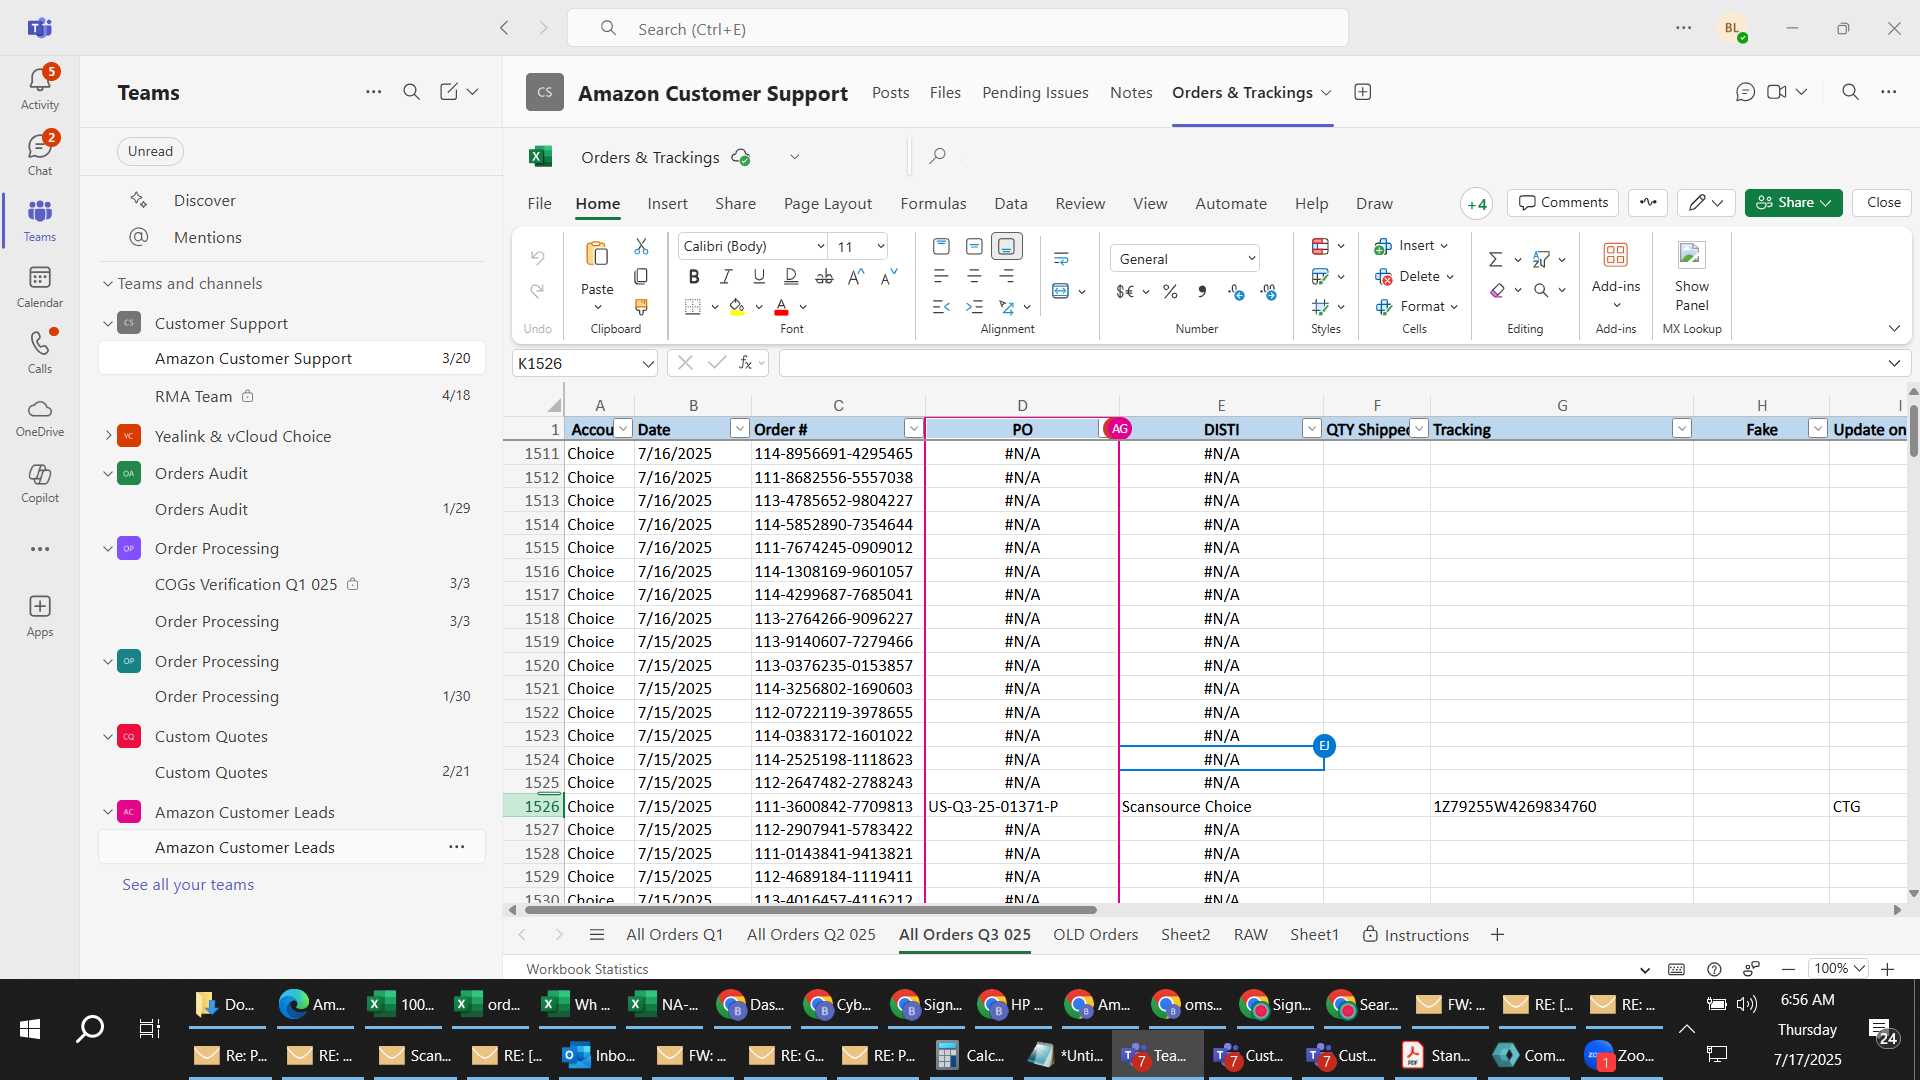Screen dimensions: 1920x1080
Task: Toggle Underline formatting
Action: [x=759, y=277]
